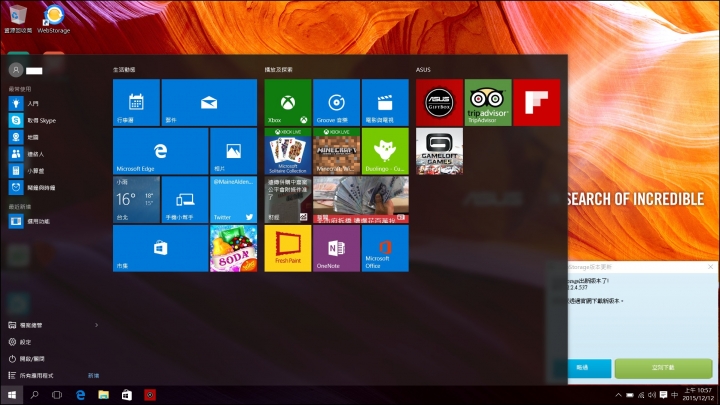Image resolution: width=720 pixels, height=405 pixels.
Task: Launch the Minecraft tile
Action: (337, 151)
